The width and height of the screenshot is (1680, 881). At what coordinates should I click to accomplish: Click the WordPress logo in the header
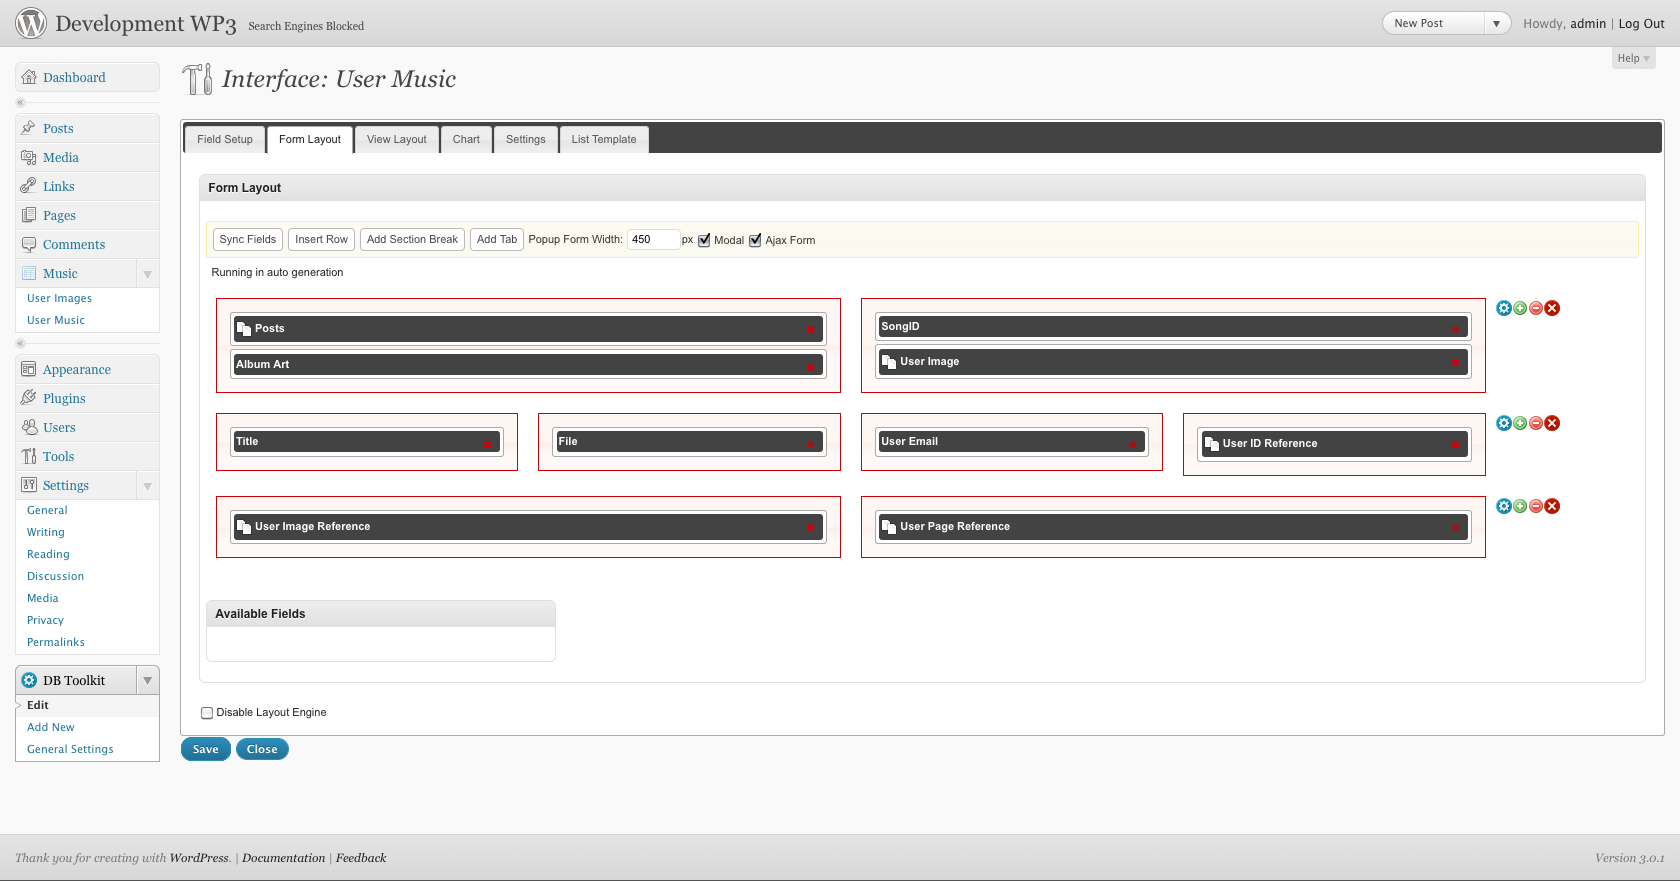31,23
